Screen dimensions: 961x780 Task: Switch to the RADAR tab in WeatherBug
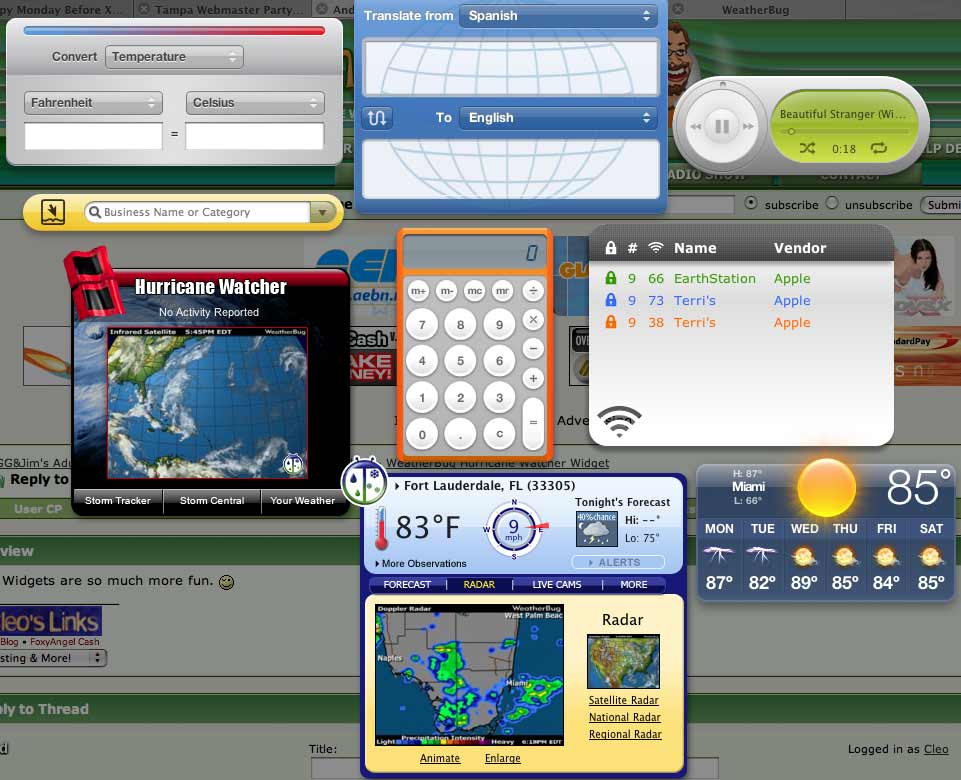(x=479, y=585)
